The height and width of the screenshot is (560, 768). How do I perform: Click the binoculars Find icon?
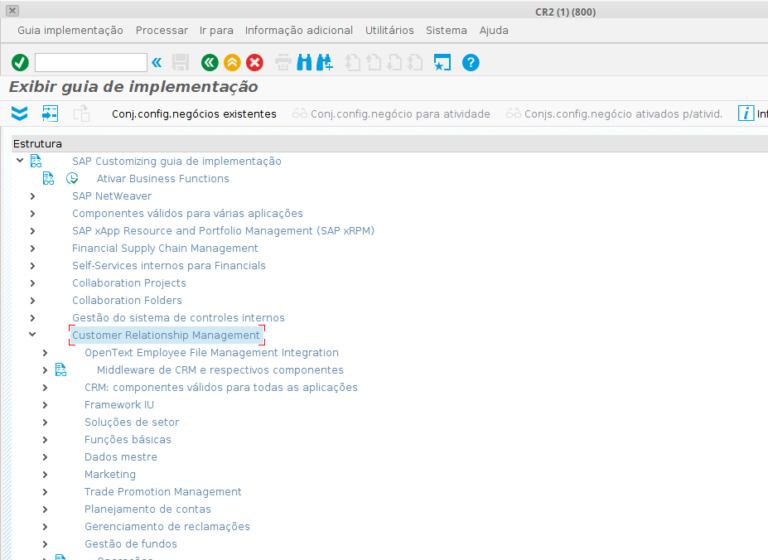pos(305,63)
